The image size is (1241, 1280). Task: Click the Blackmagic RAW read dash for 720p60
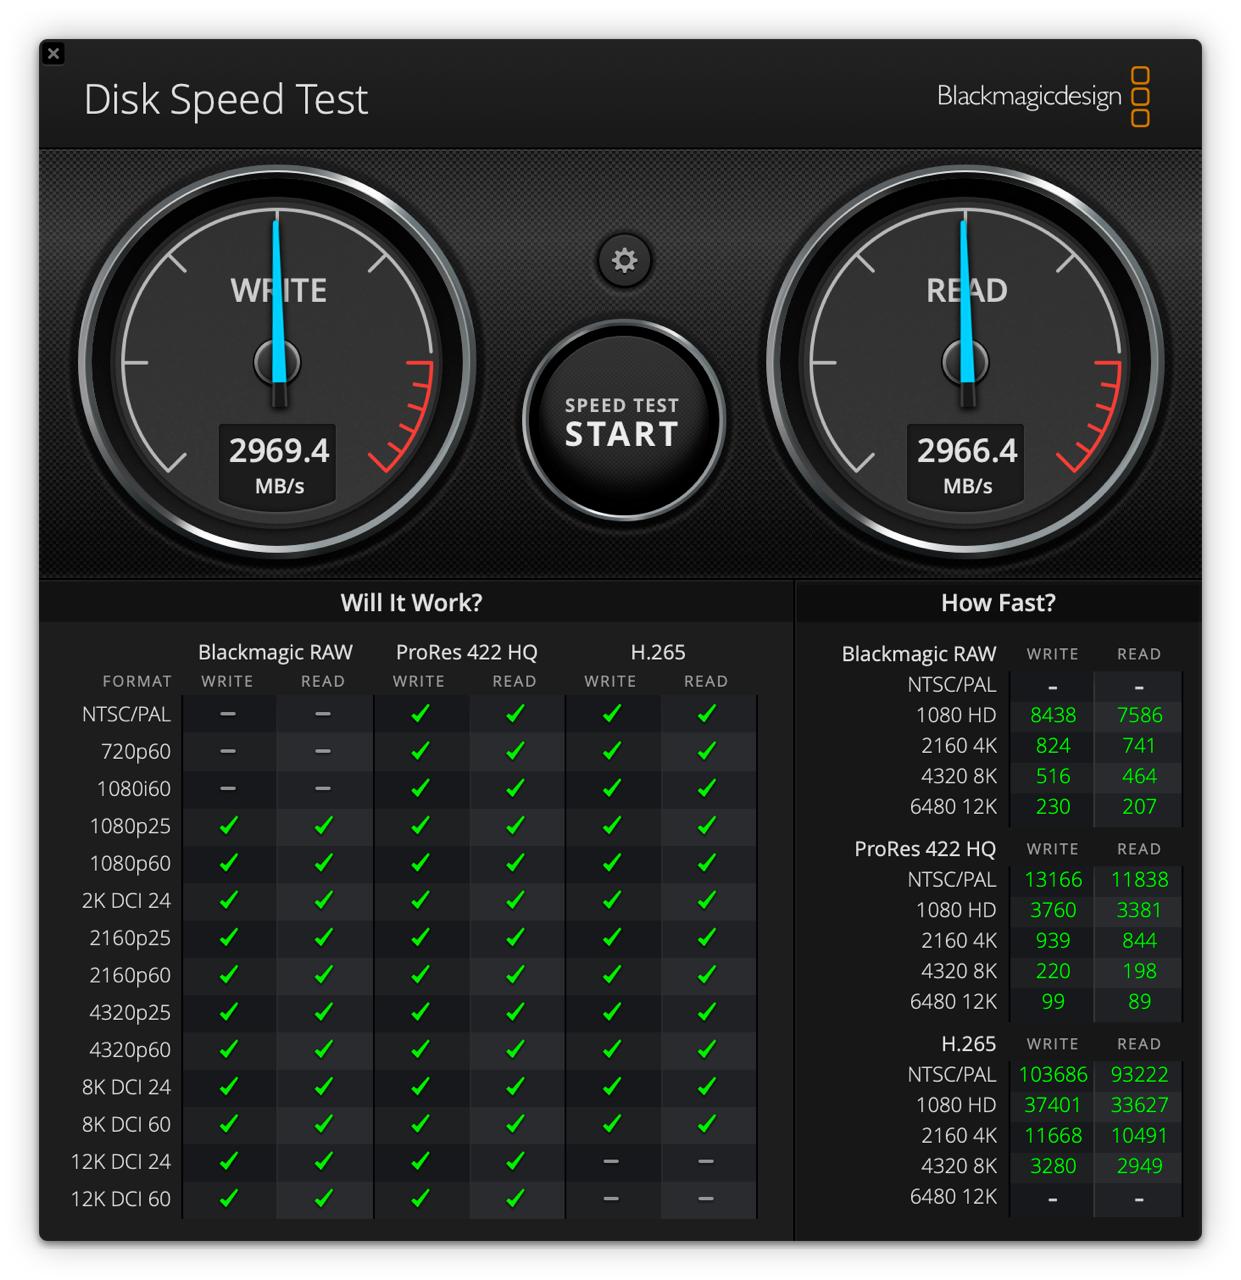pos(323,750)
